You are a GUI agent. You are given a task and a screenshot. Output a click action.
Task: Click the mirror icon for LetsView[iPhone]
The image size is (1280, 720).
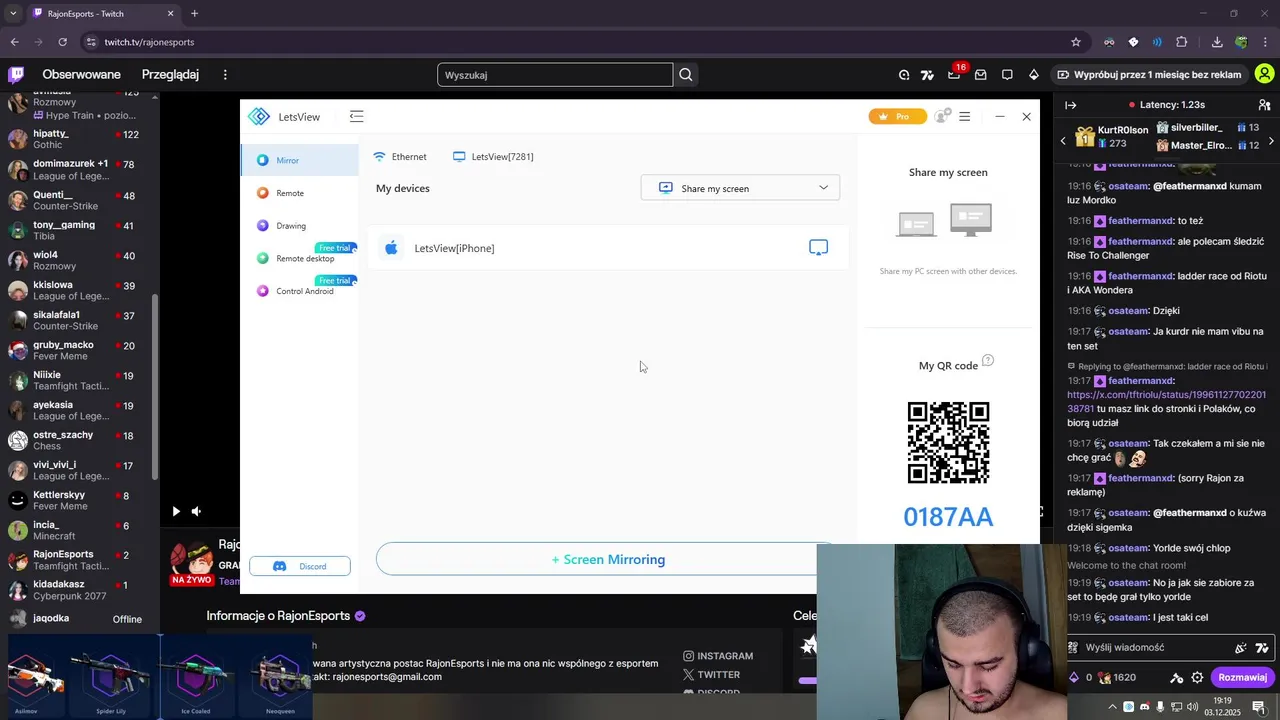point(818,247)
